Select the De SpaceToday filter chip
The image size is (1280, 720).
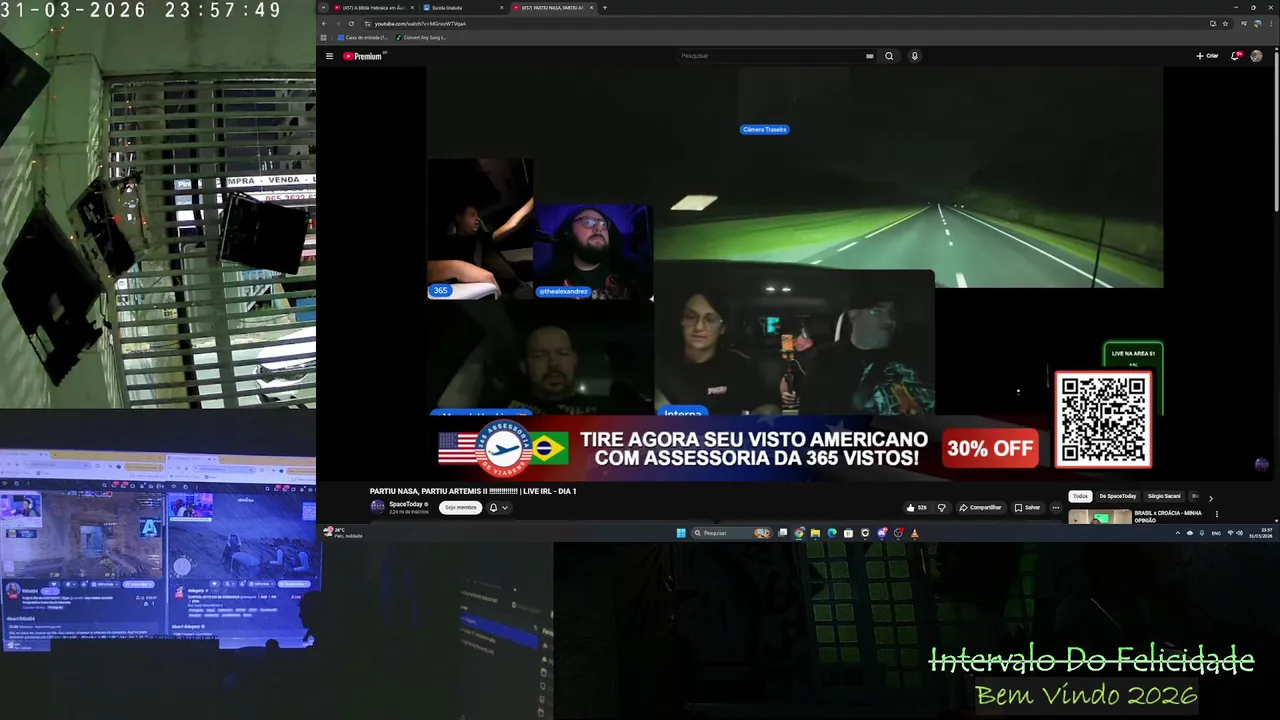point(1117,496)
